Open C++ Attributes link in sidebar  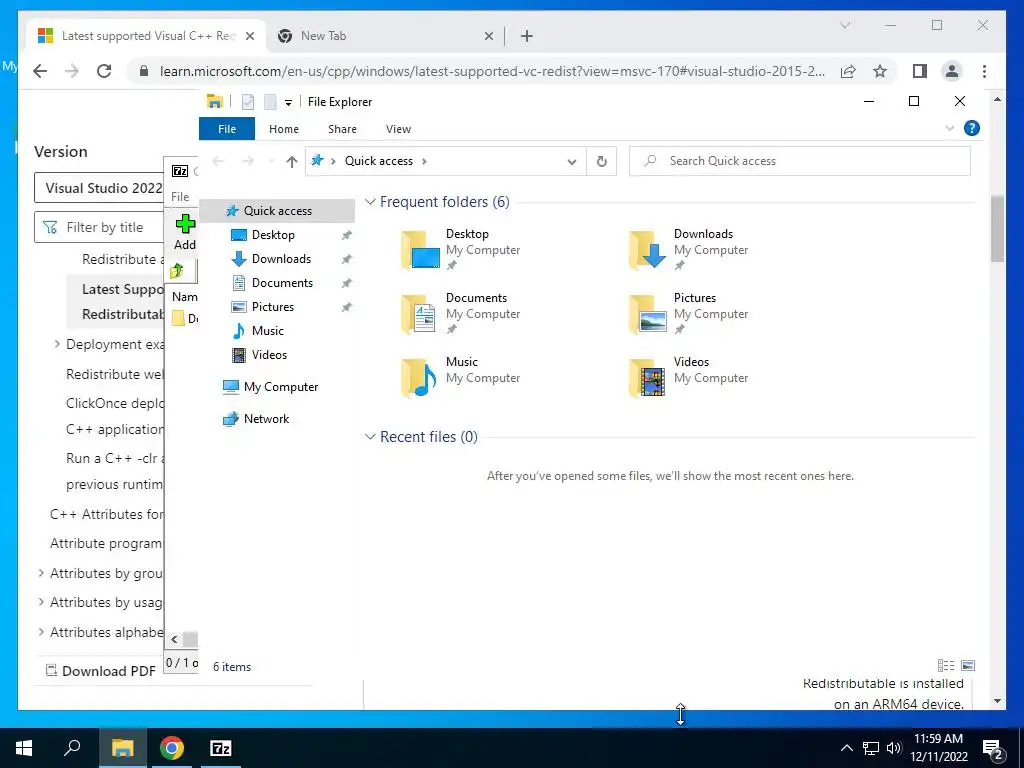(x=106, y=514)
